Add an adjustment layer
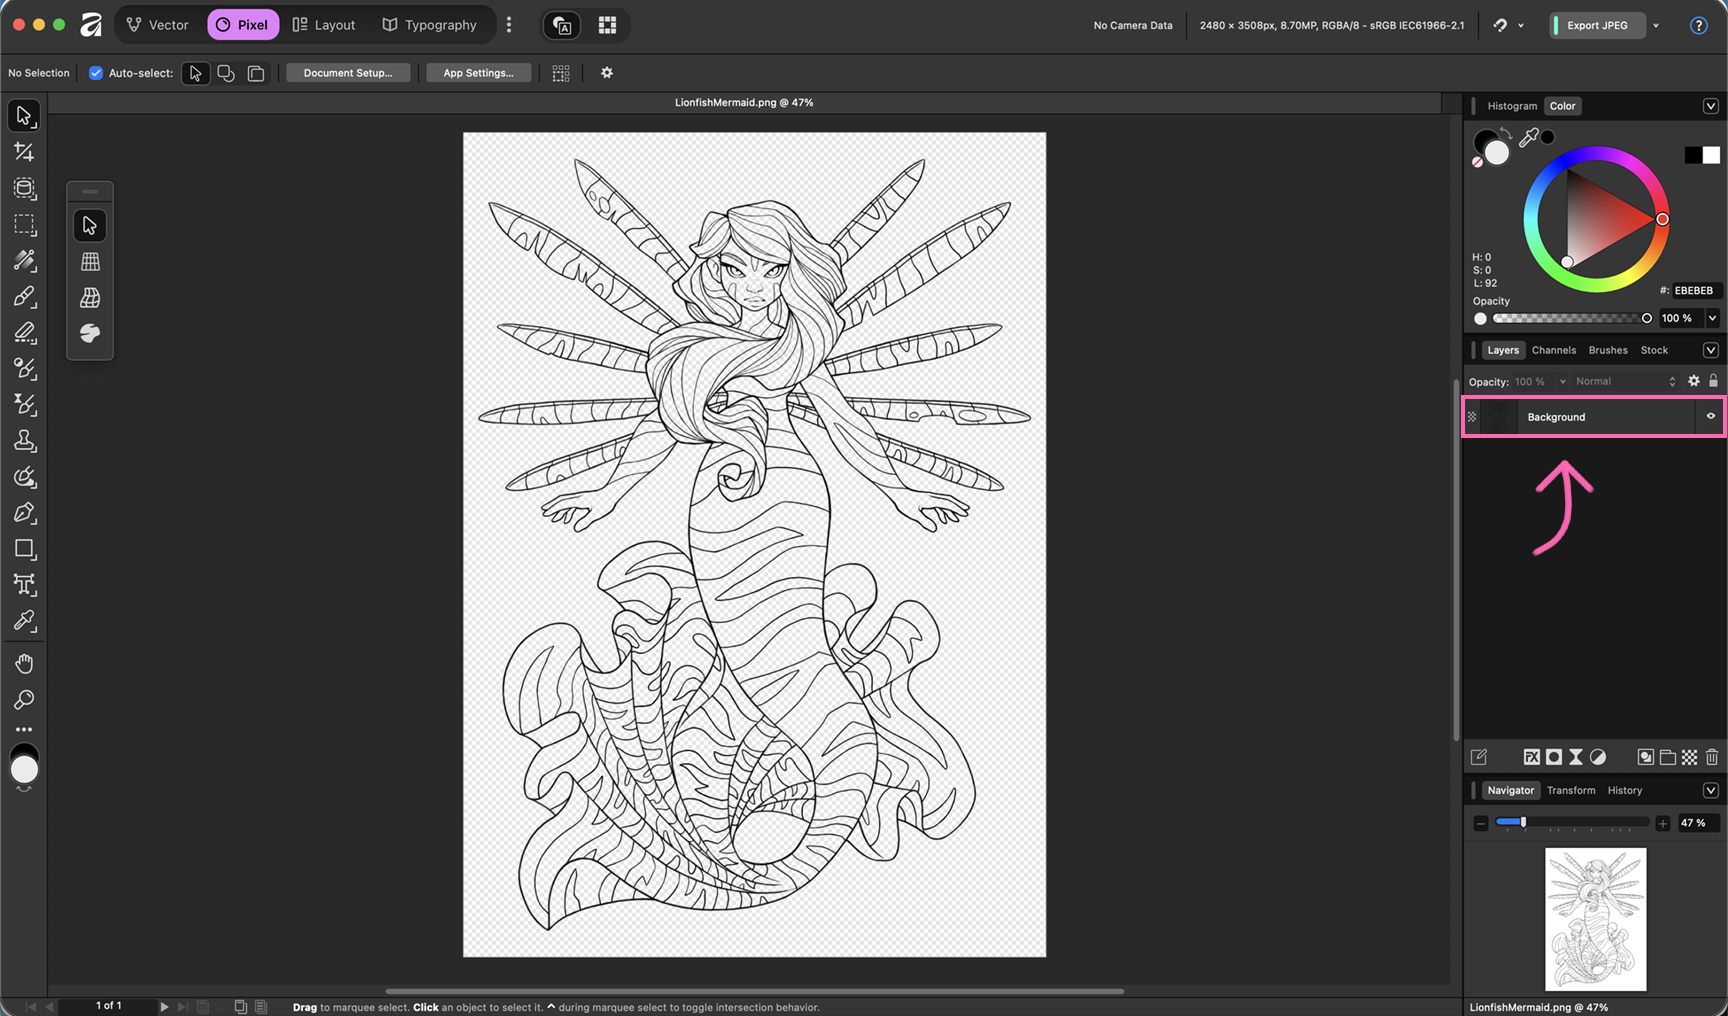The width and height of the screenshot is (1728, 1016). coord(1598,757)
